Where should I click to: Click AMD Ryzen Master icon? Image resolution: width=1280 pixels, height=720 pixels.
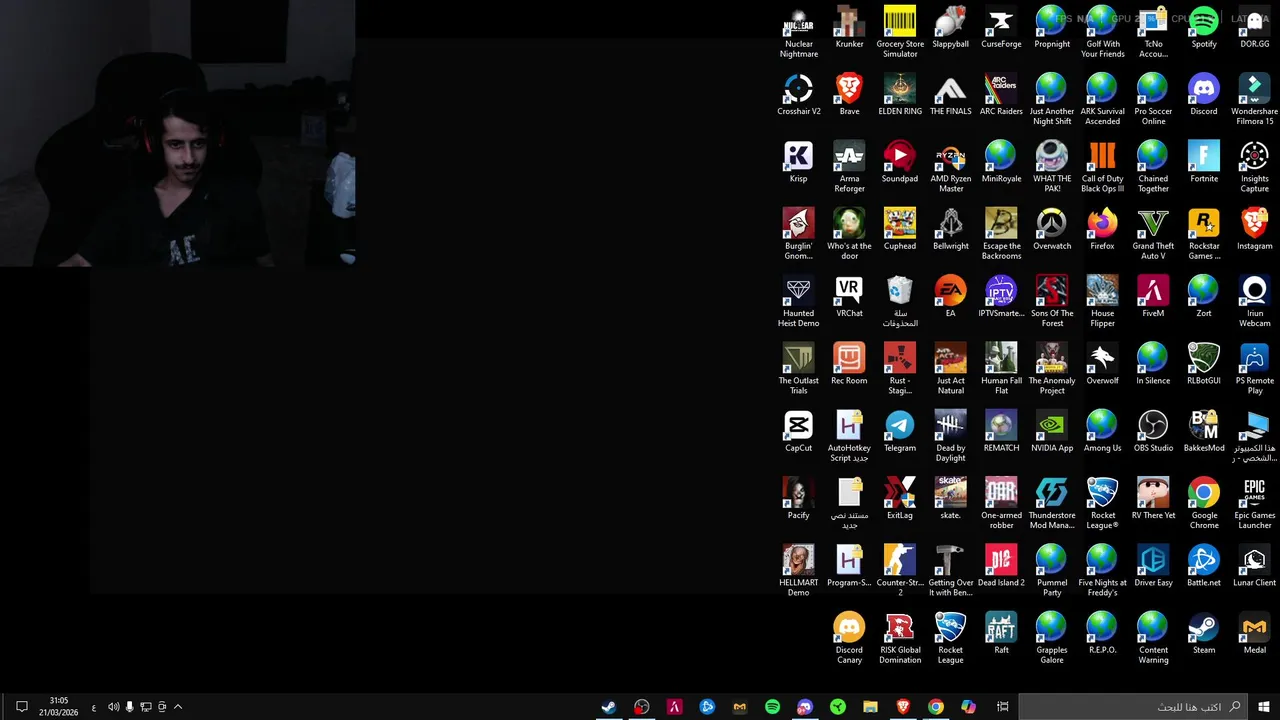point(950,166)
